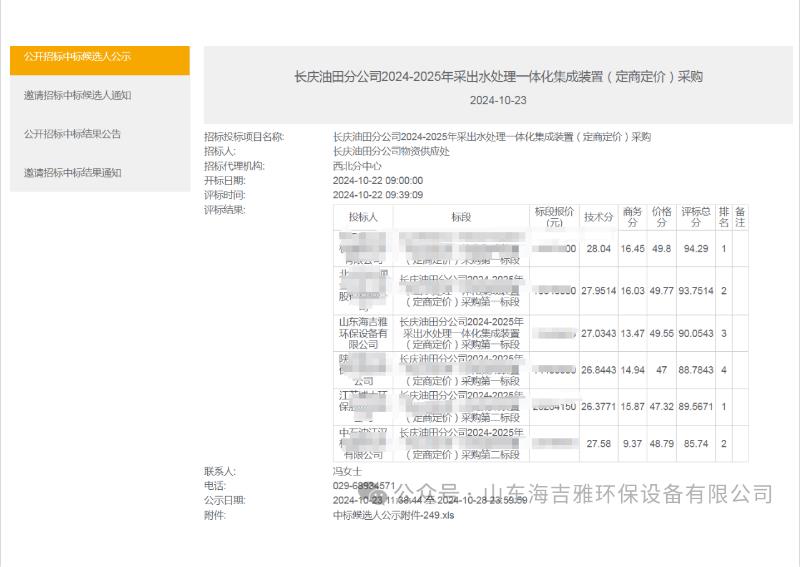Click the 投标人 column header
The width and height of the screenshot is (800, 567).
[x=363, y=217]
